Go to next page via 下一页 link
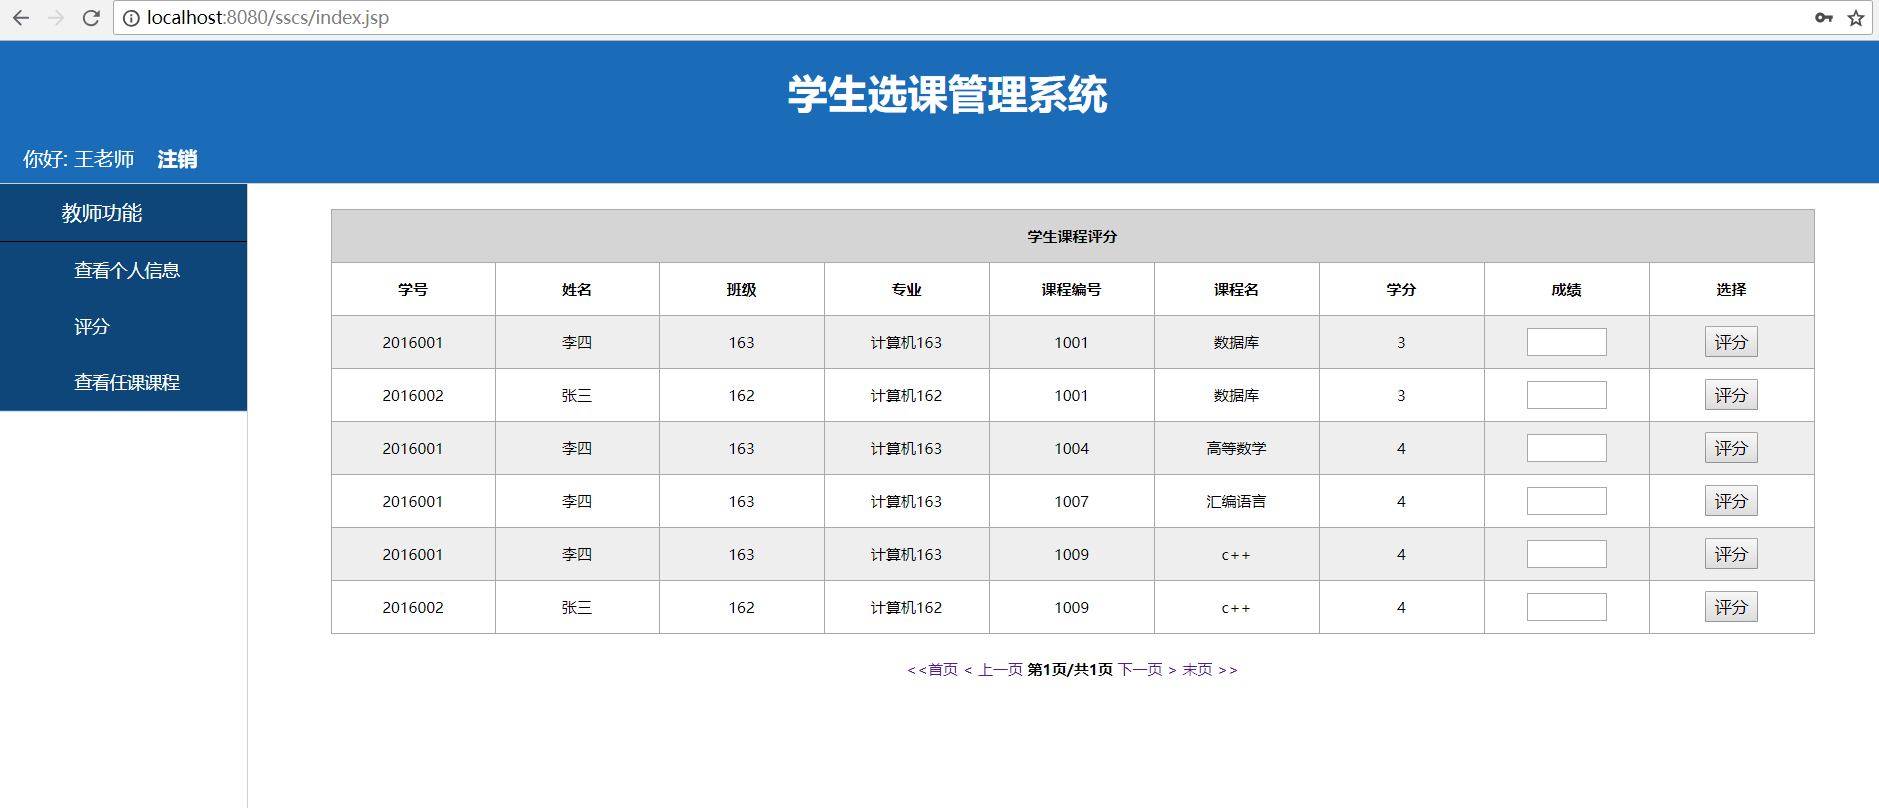 click(x=1140, y=670)
